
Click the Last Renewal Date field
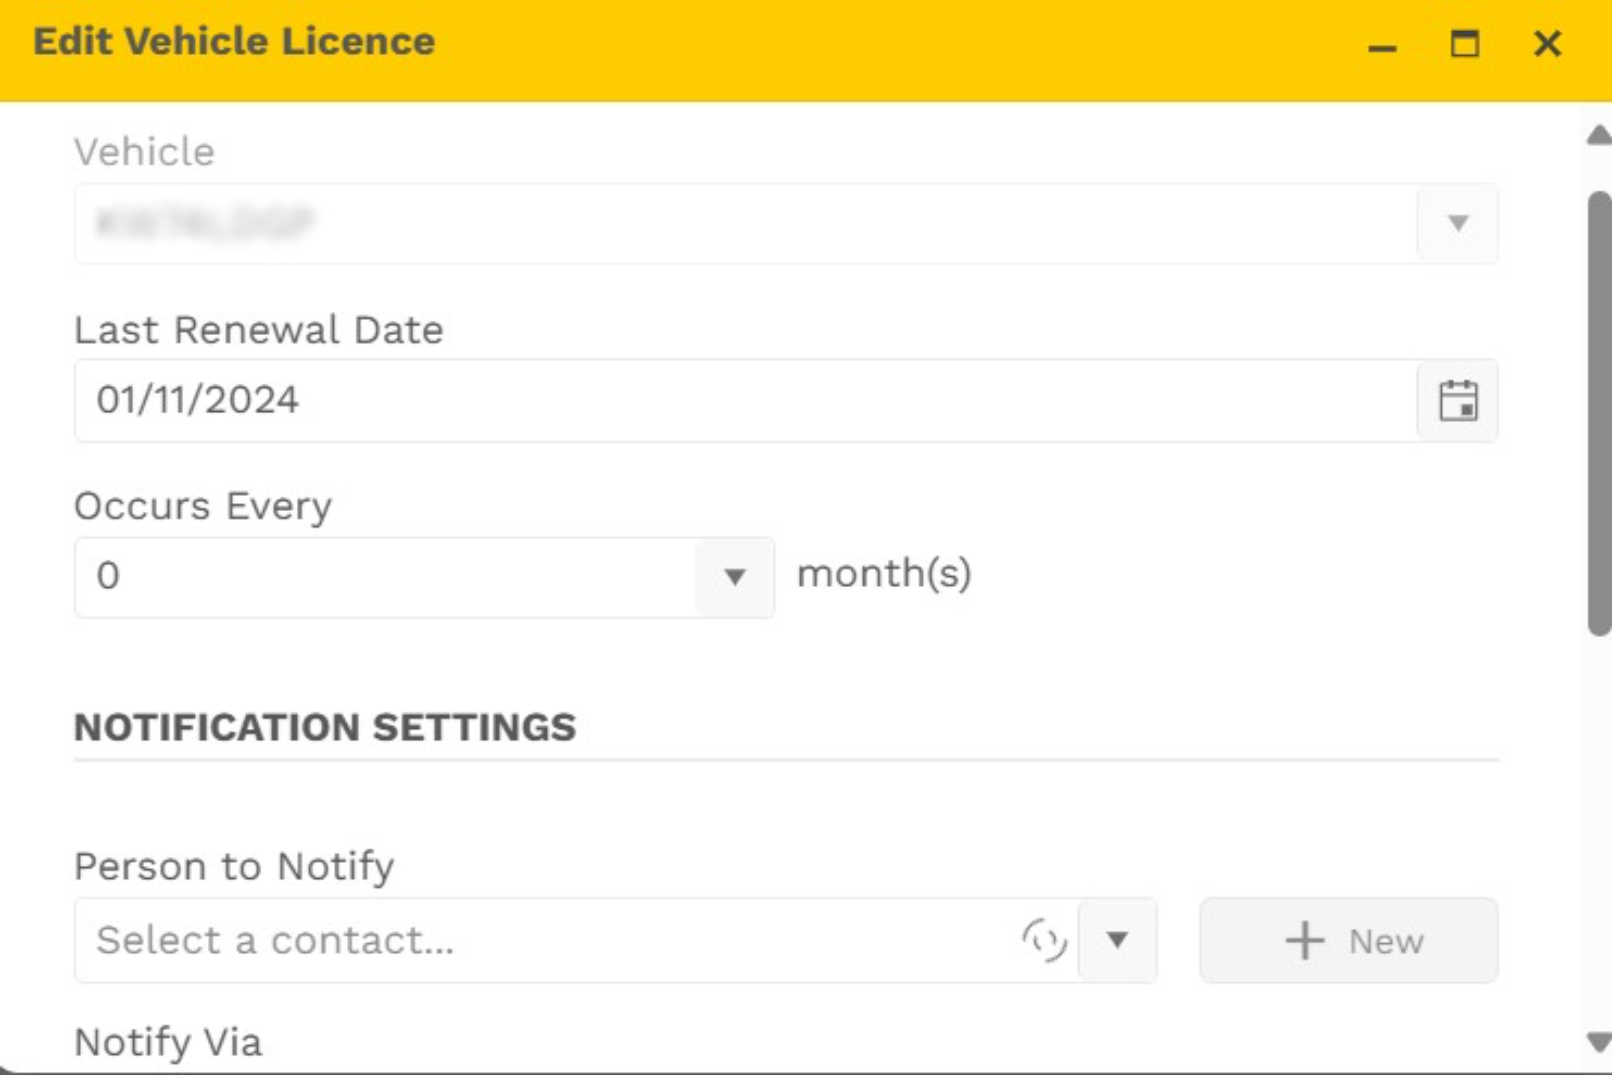tap(745, 401)
